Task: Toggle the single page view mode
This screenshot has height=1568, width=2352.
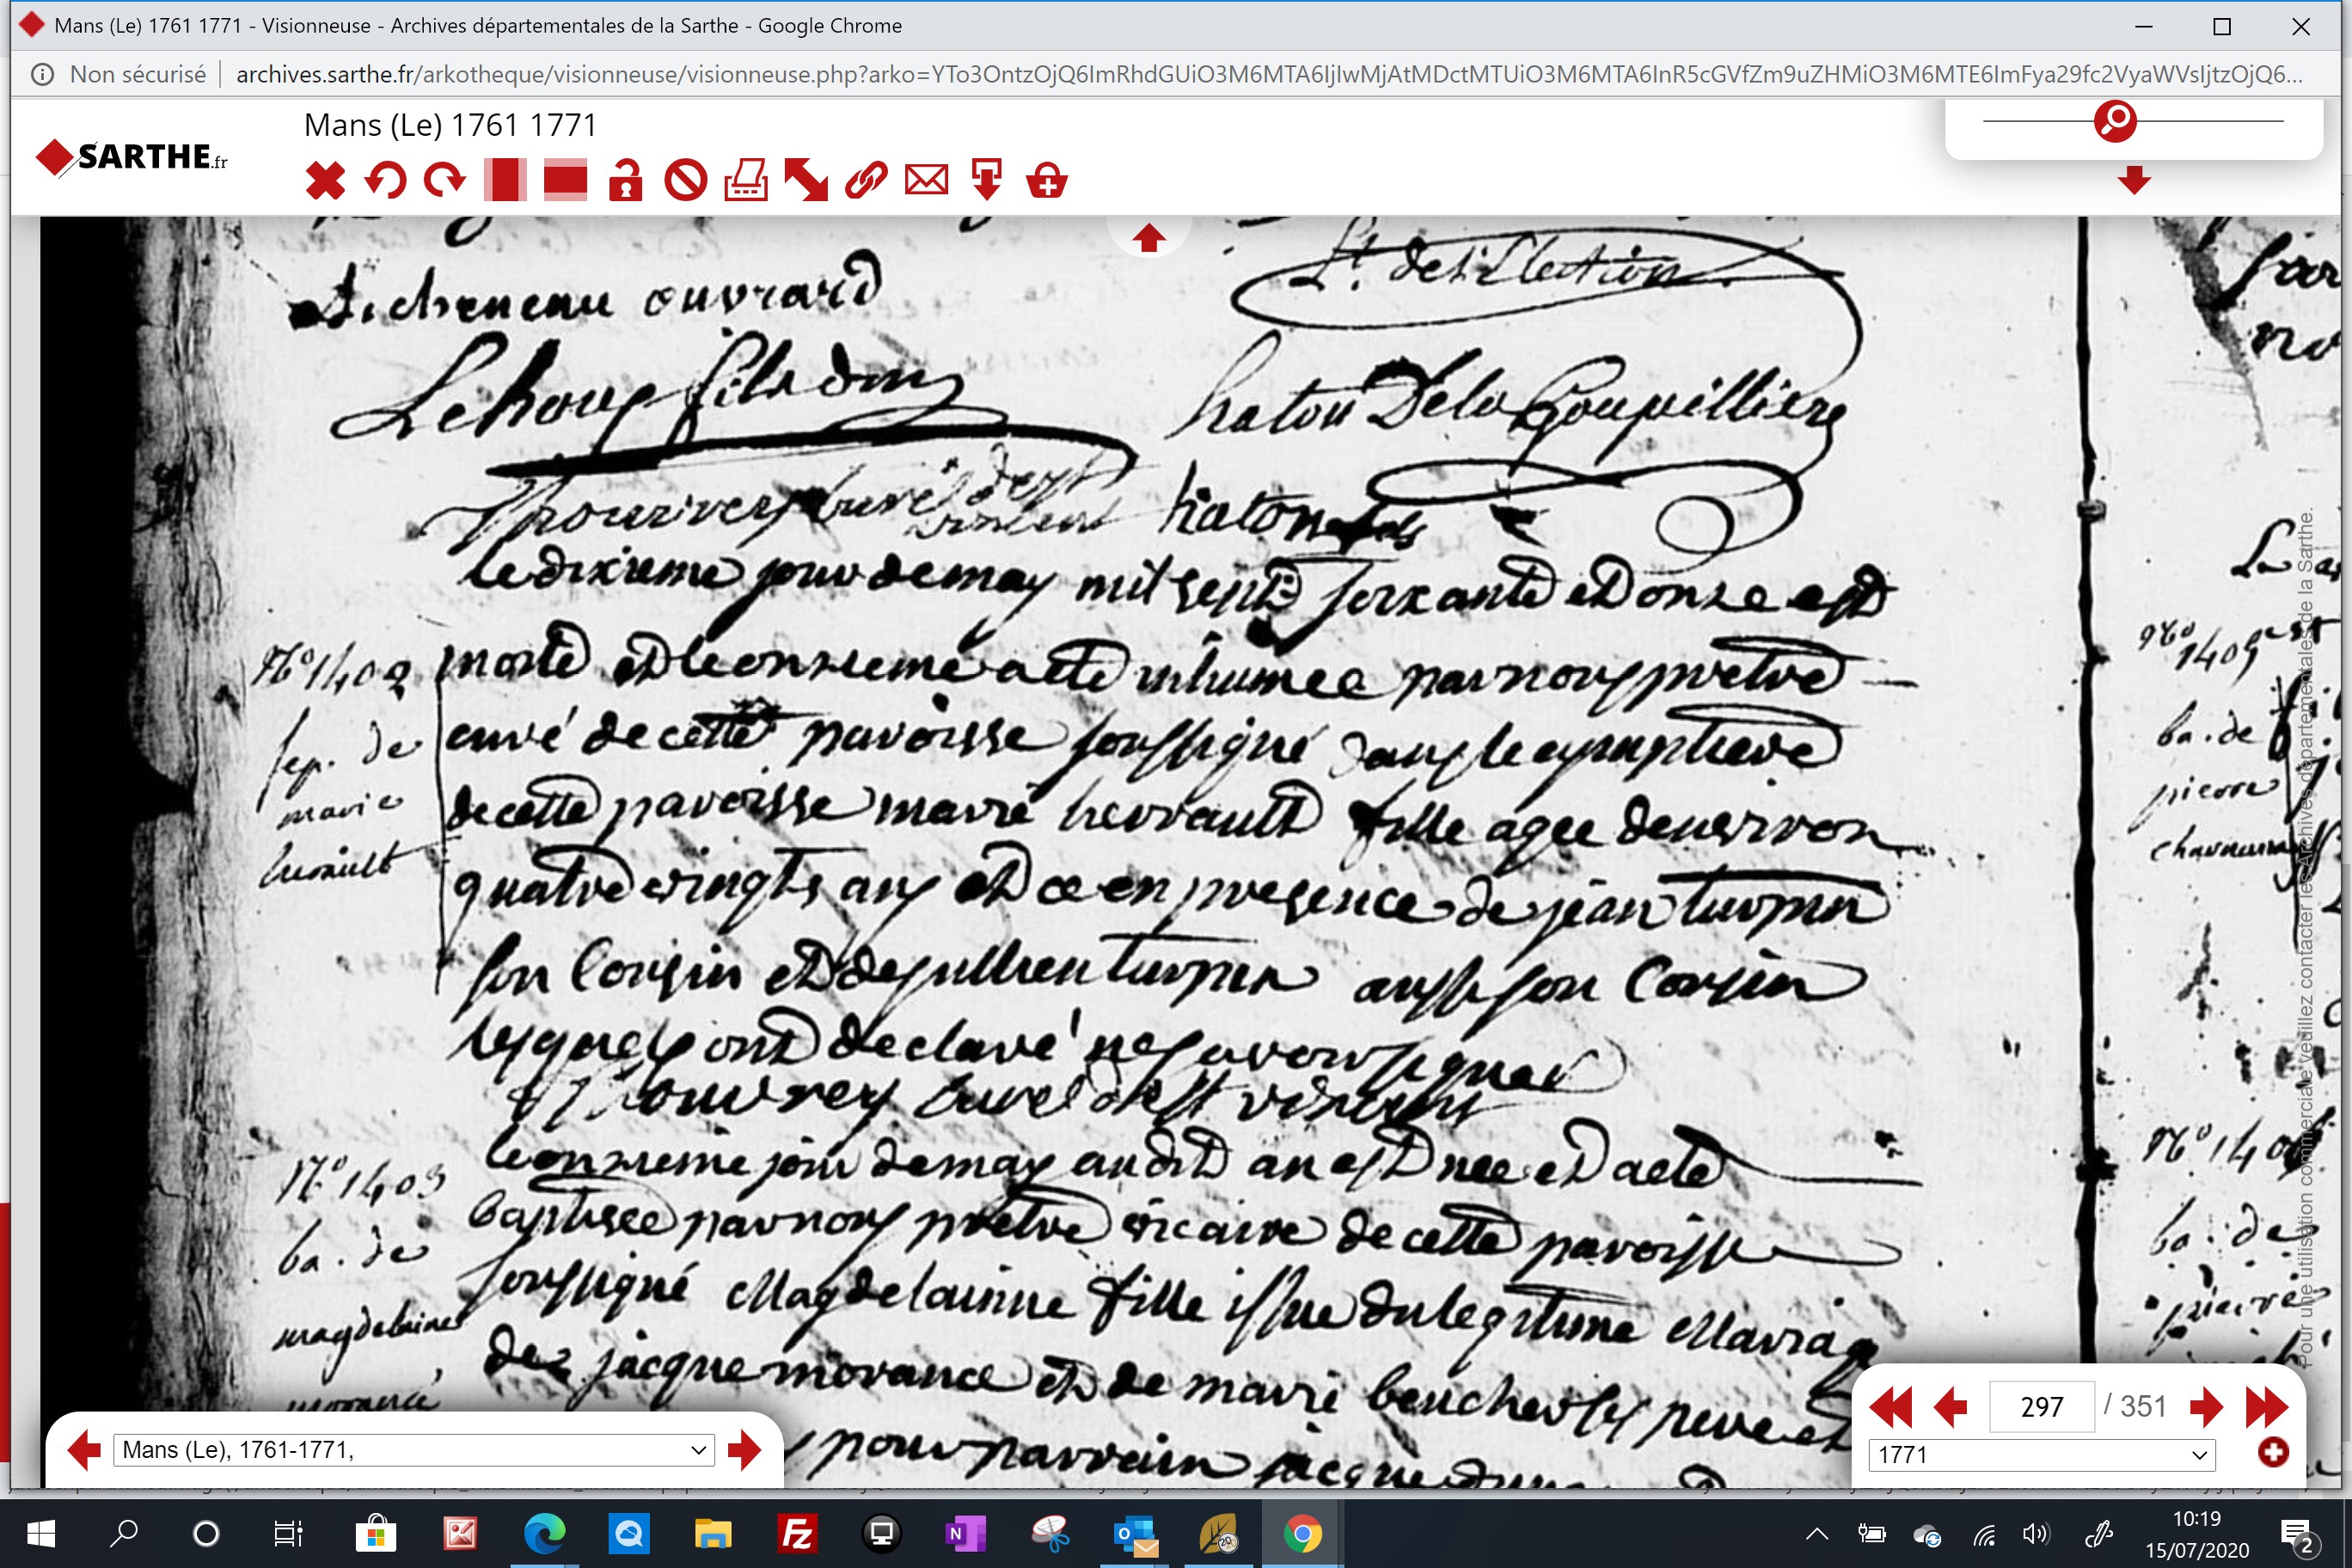Action: click(x=505, y=181)
